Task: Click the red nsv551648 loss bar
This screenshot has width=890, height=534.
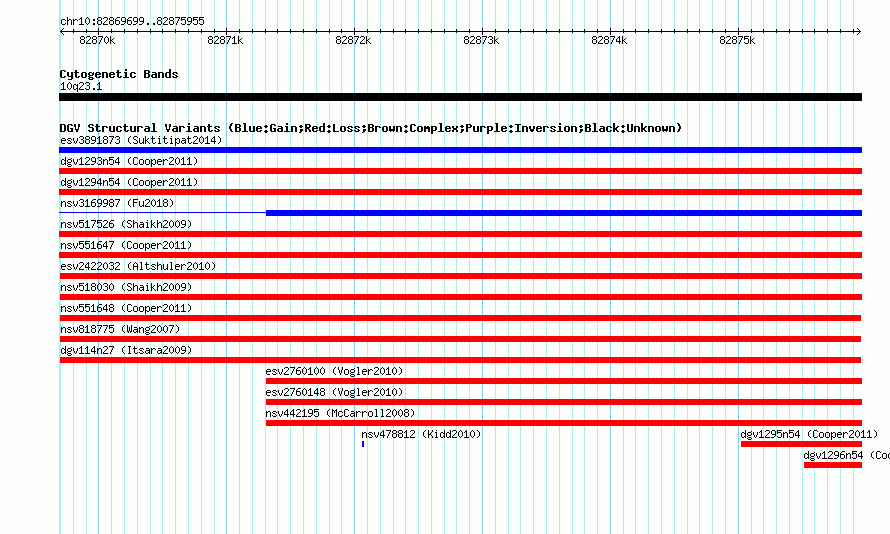Action: coord(460,318)
